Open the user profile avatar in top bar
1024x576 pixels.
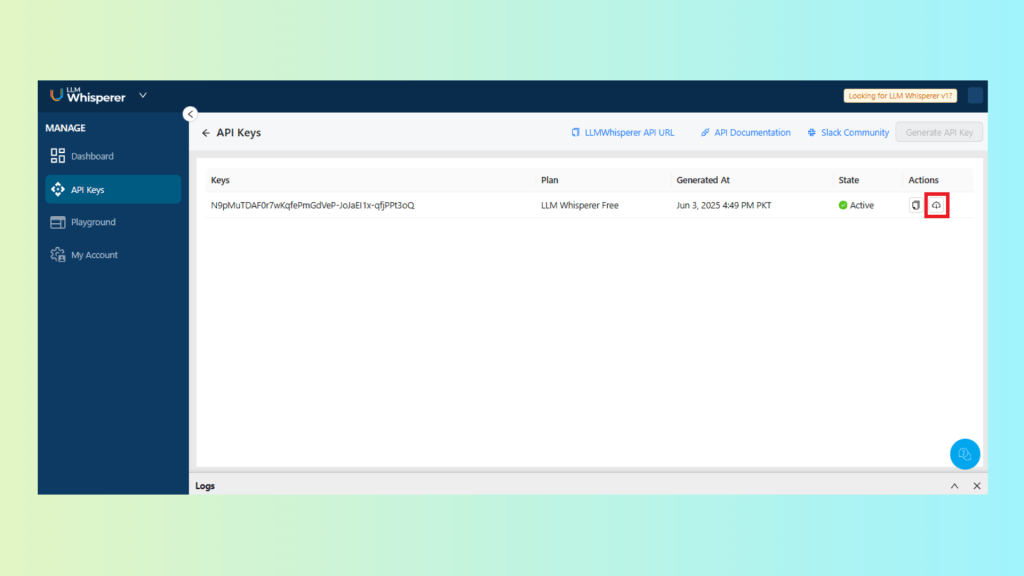coord(975,95)
